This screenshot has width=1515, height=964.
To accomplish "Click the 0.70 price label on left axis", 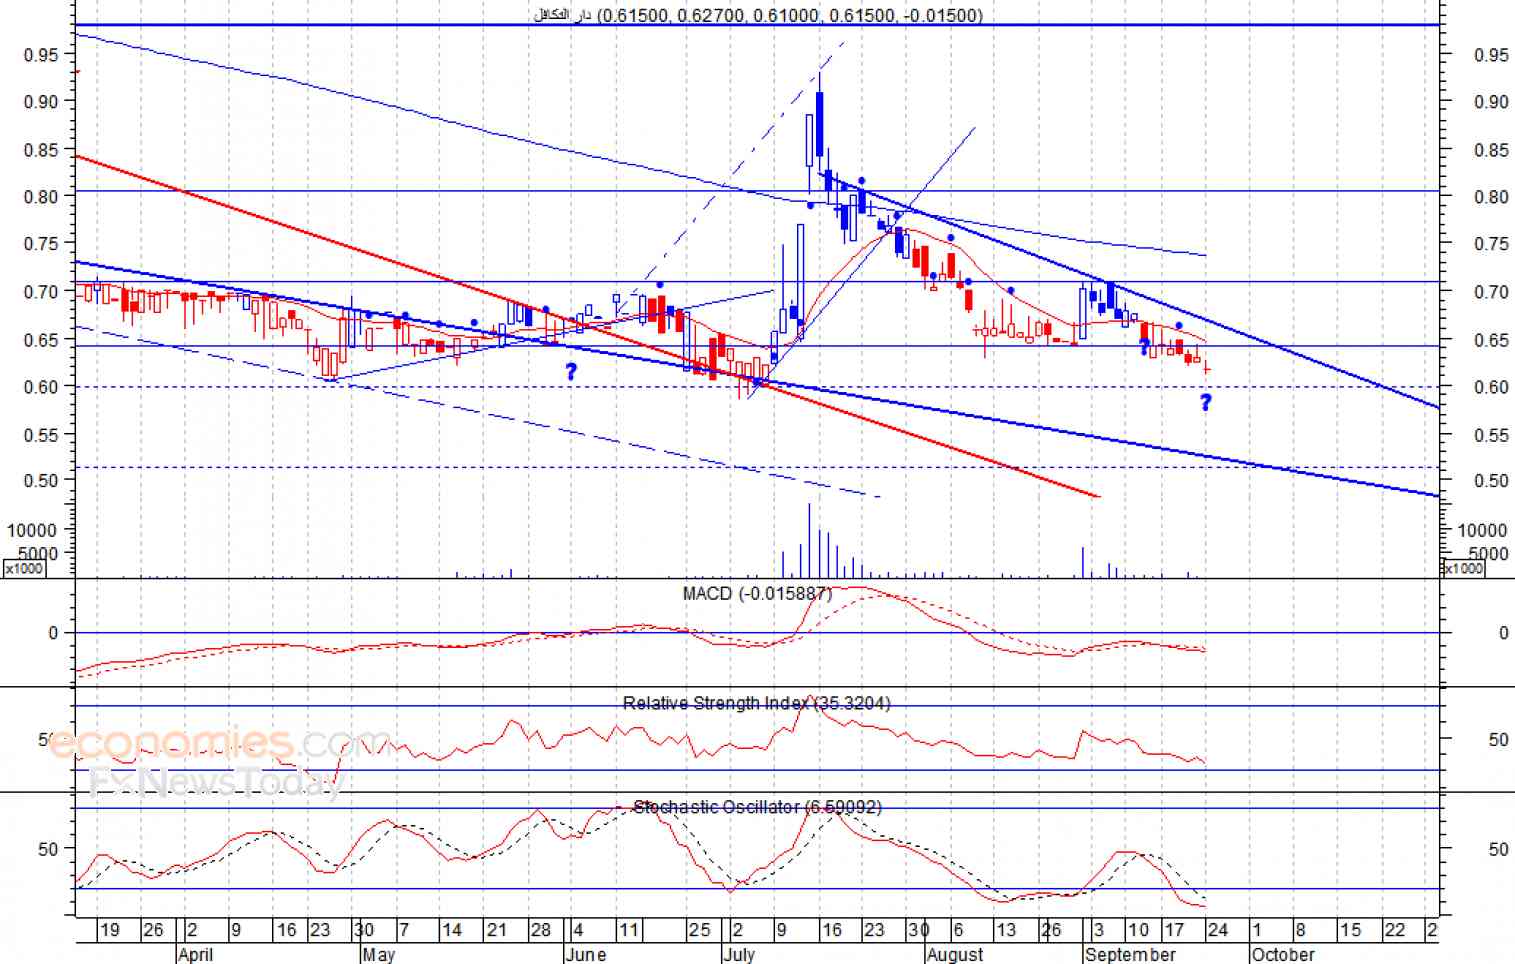I will (41, 291).
